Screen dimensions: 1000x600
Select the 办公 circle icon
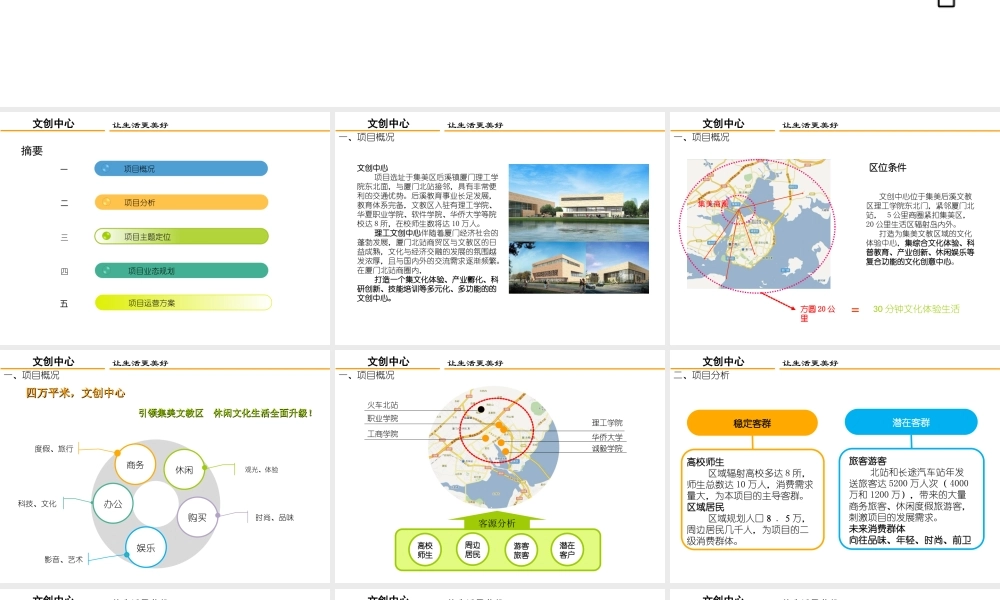pos(113,504)
